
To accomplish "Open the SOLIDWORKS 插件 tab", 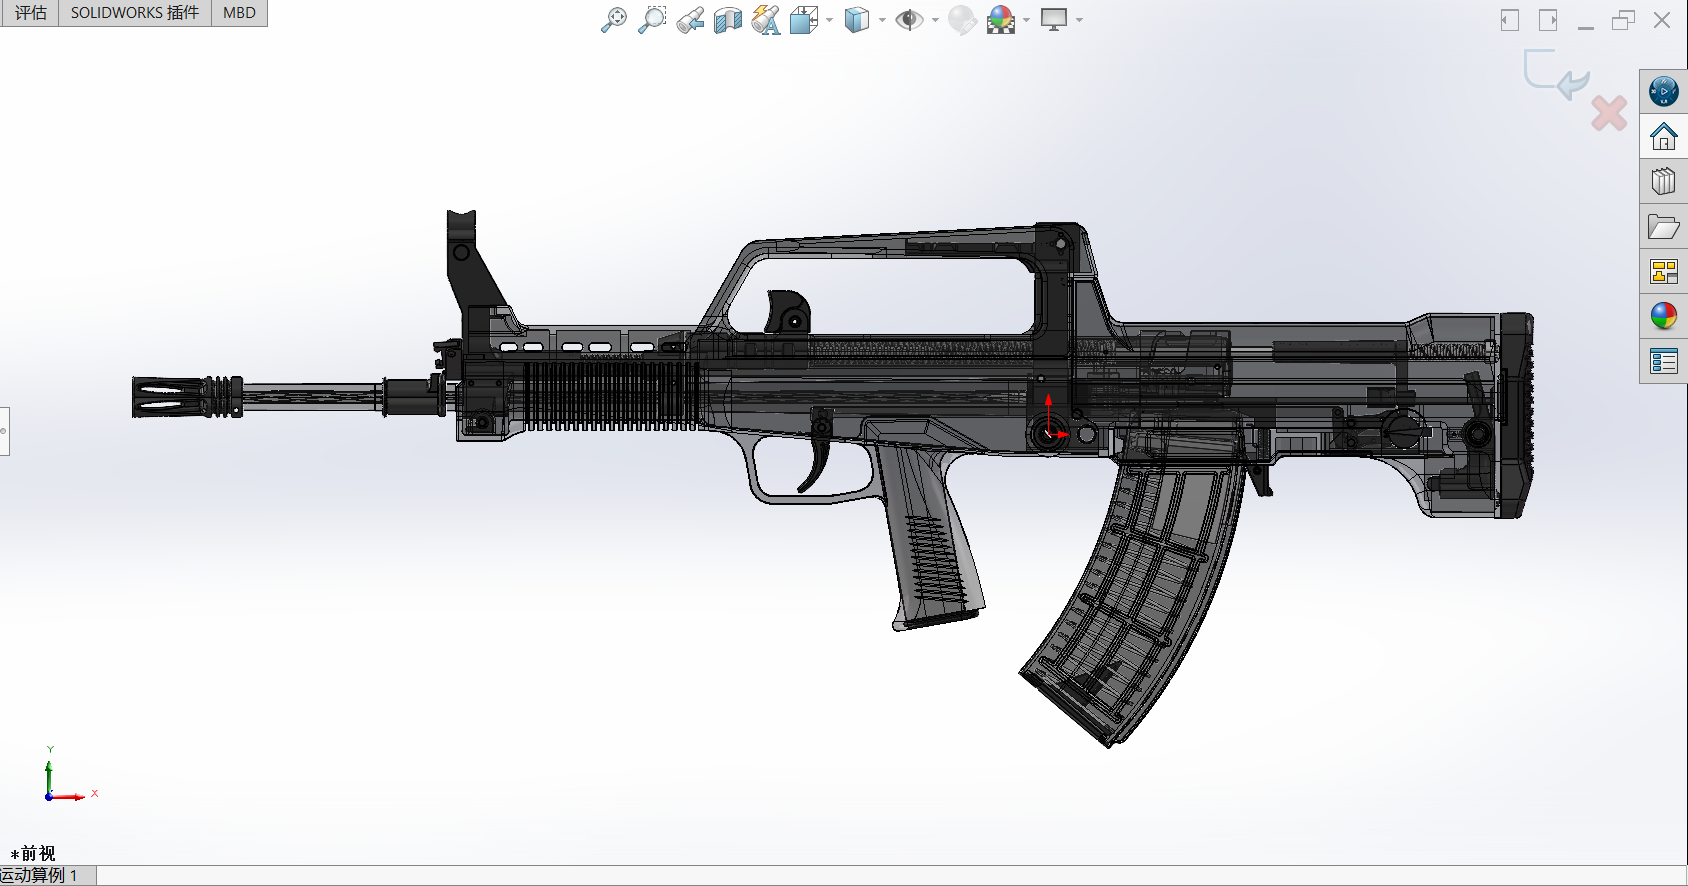I will pyautogui.click(x=135, y=13).
